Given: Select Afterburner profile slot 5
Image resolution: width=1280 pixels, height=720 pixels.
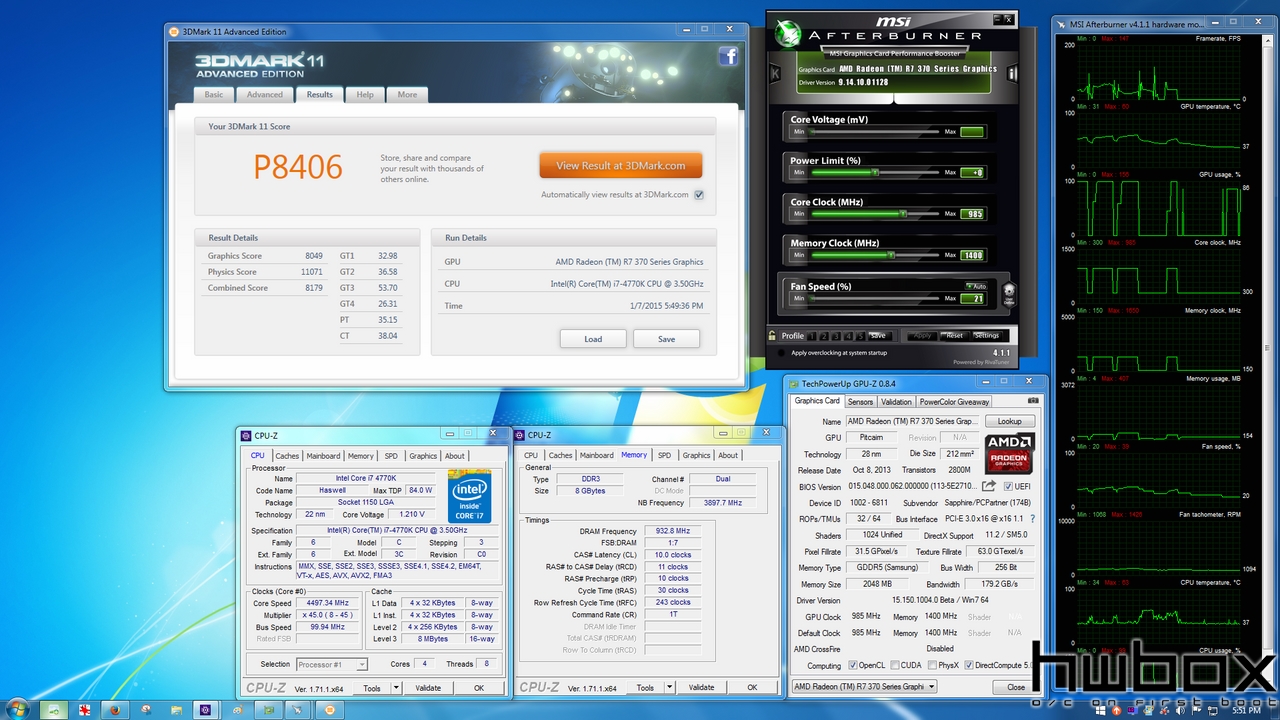Looking at the screenshot, I should coord(860,336).
